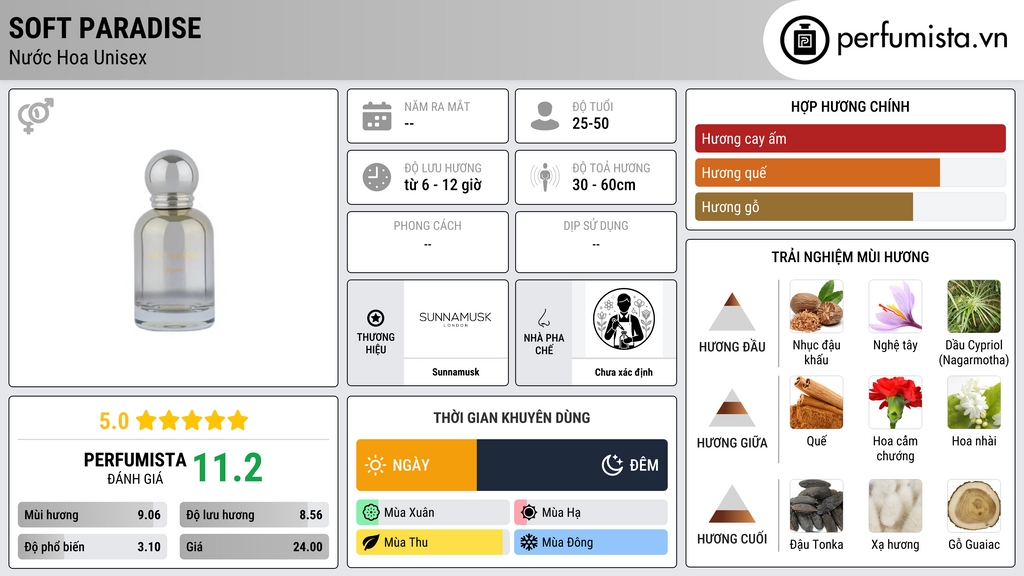Click the Sunnamusk brand name label

[455, 372]
